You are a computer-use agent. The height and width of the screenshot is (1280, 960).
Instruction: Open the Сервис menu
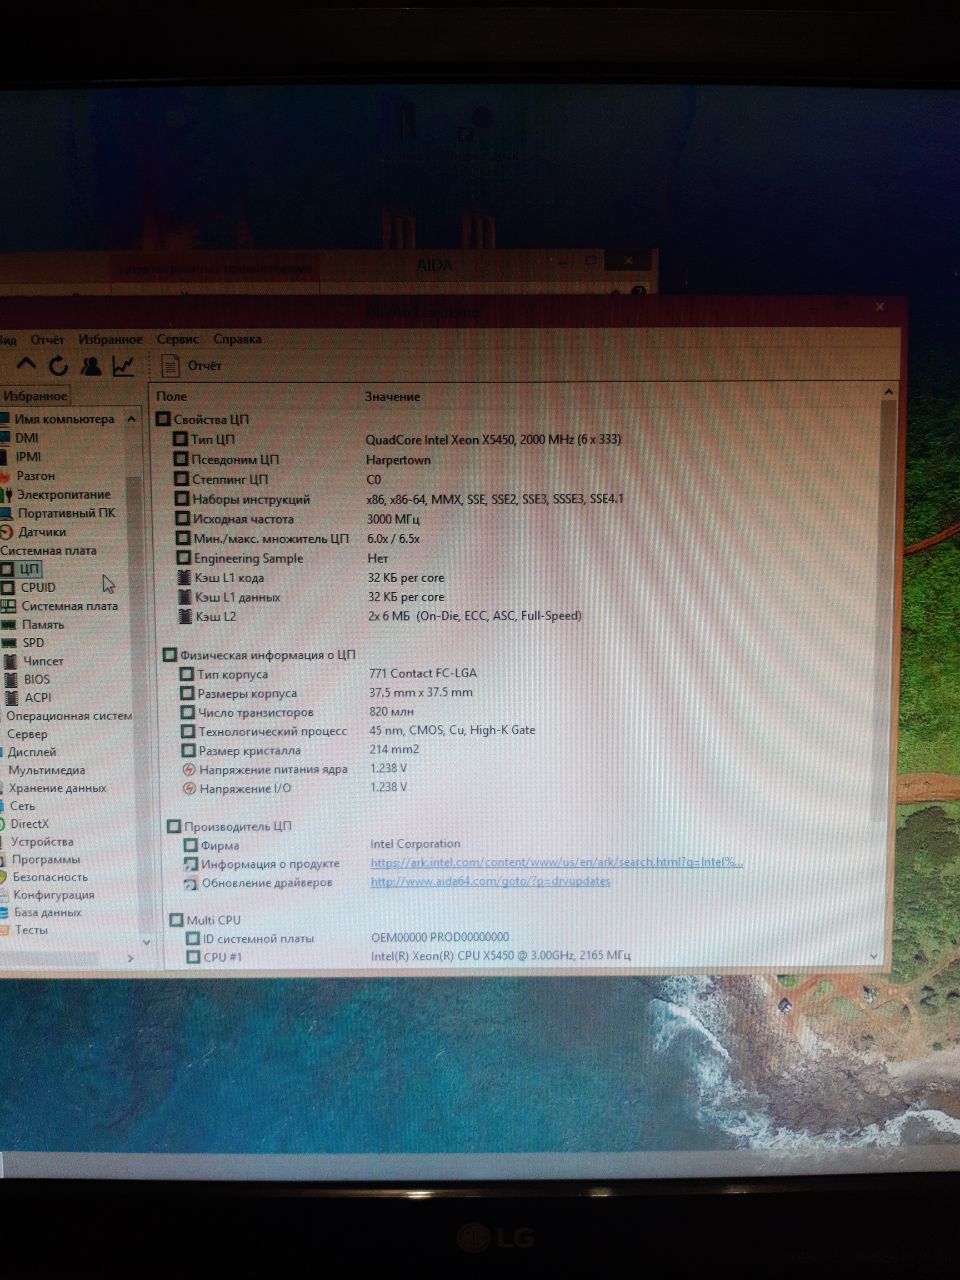178,340
